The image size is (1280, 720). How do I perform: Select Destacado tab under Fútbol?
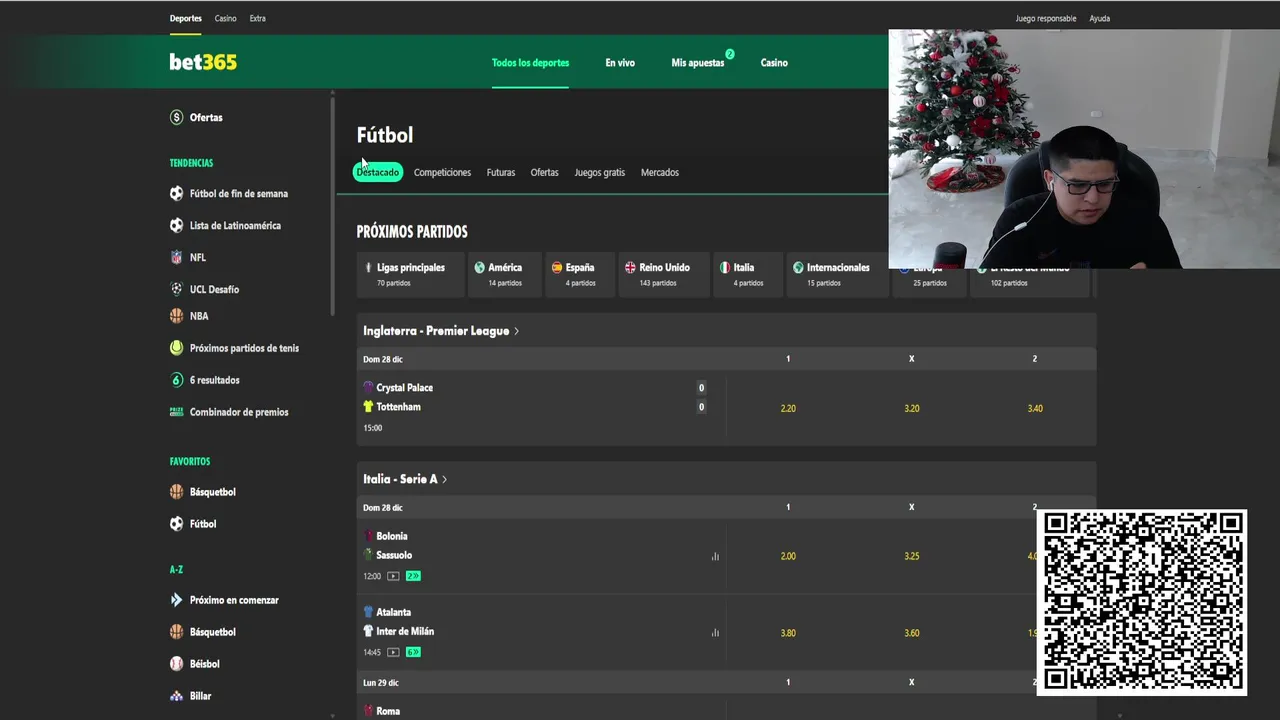pyautogui.click(x=378, y=172)
